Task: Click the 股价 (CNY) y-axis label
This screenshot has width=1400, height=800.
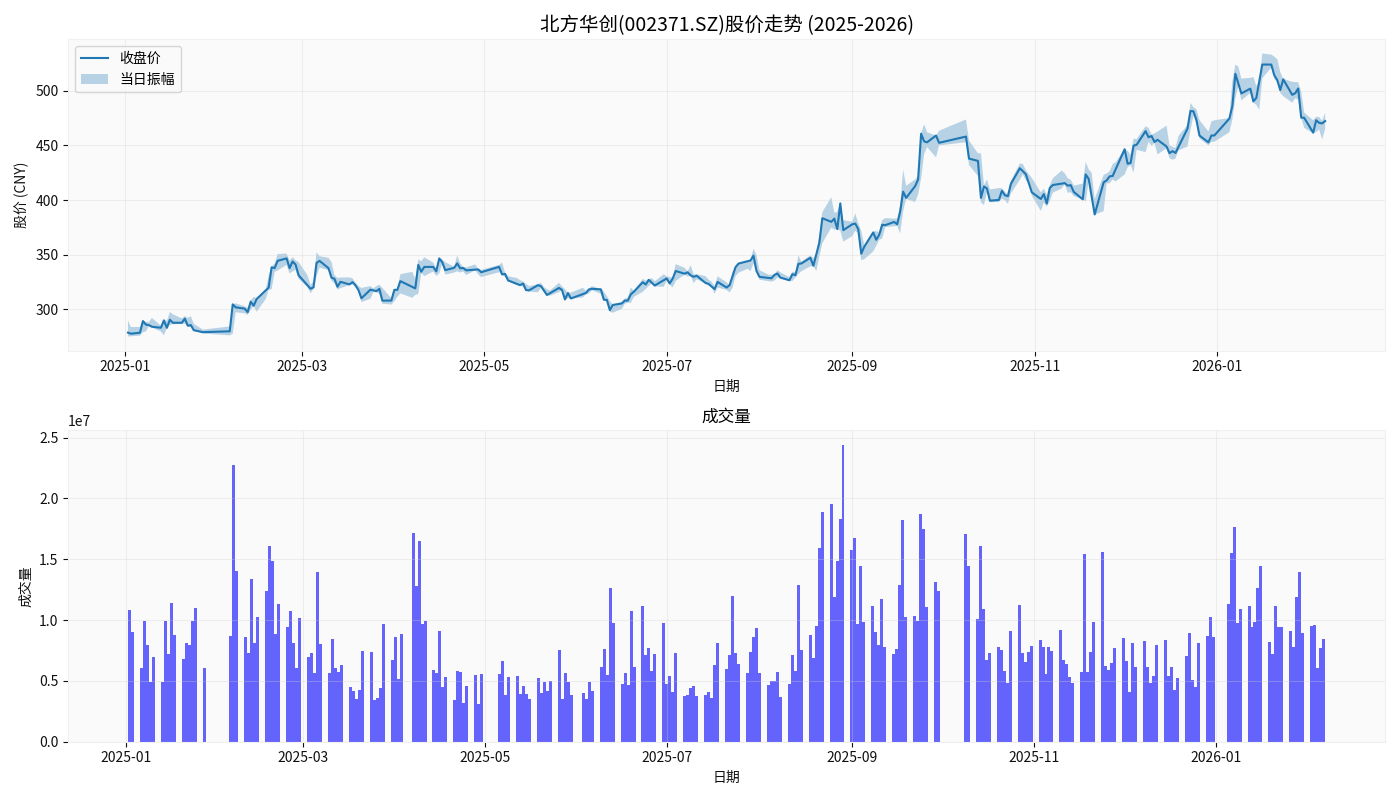Action: pyautogui.click(x=21, y=195)
